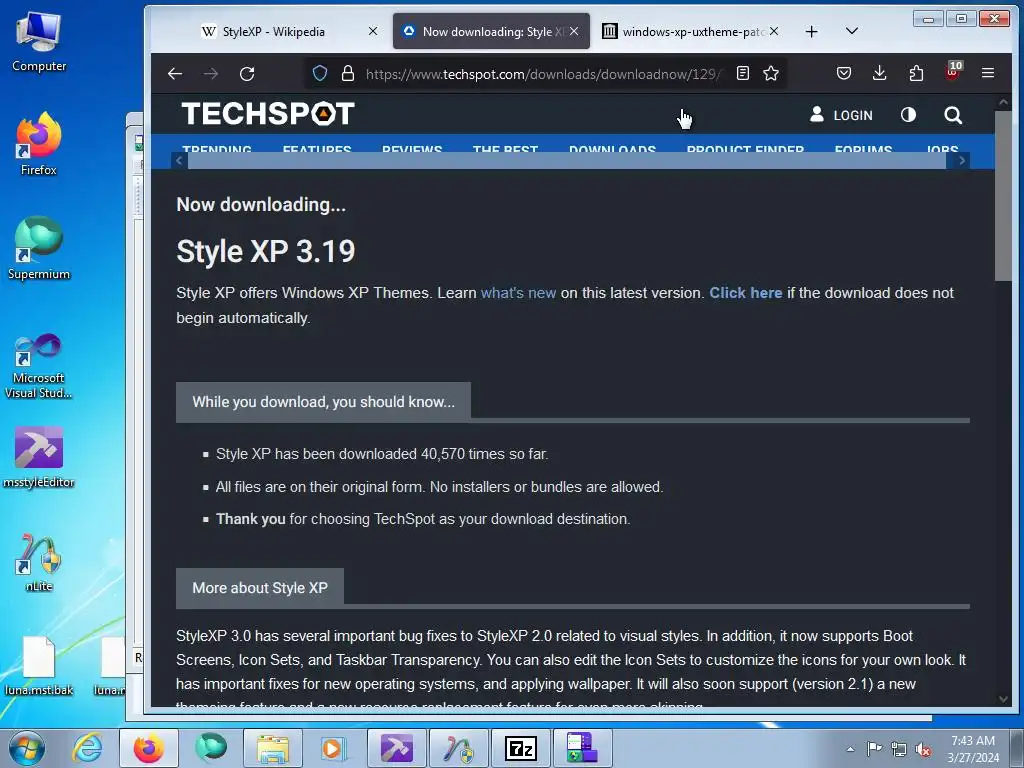
Task: Select the Firefox desktop shortcut
Action: [39, 144]
